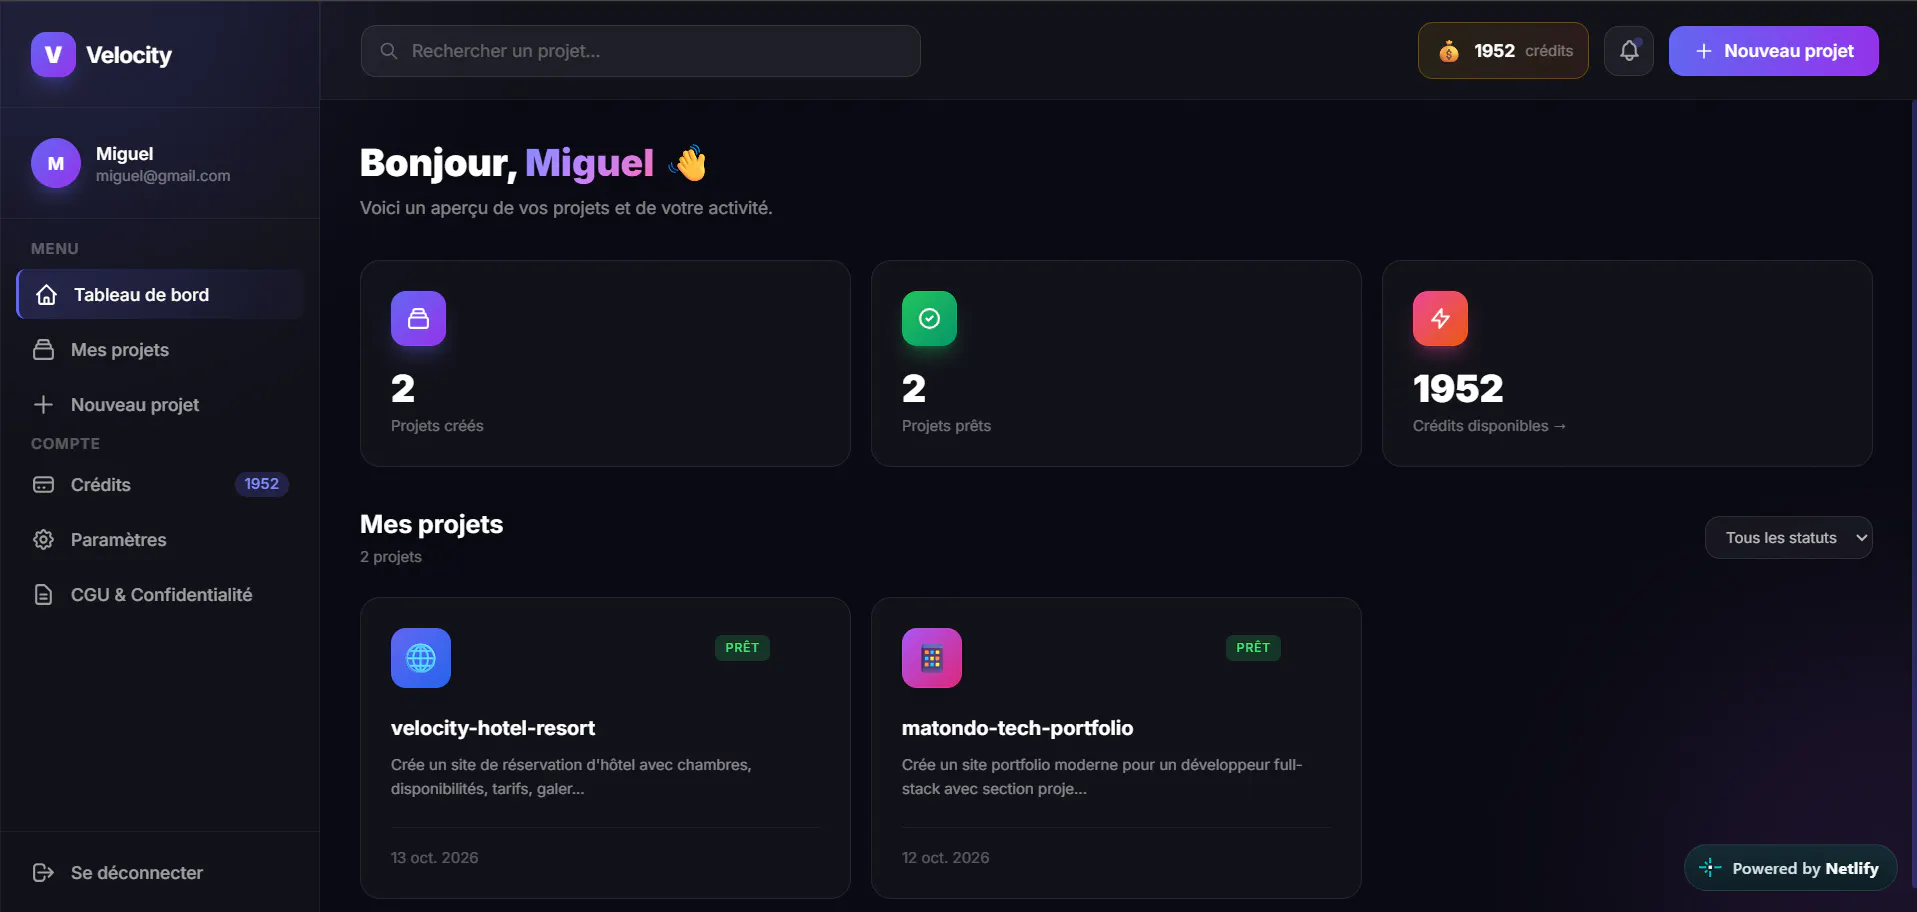Image resolution: width=1917 pixels, height=912 pixels.
Task: Select Nouveau projet in the sidebar menu
Action: (x=160, y=405)
